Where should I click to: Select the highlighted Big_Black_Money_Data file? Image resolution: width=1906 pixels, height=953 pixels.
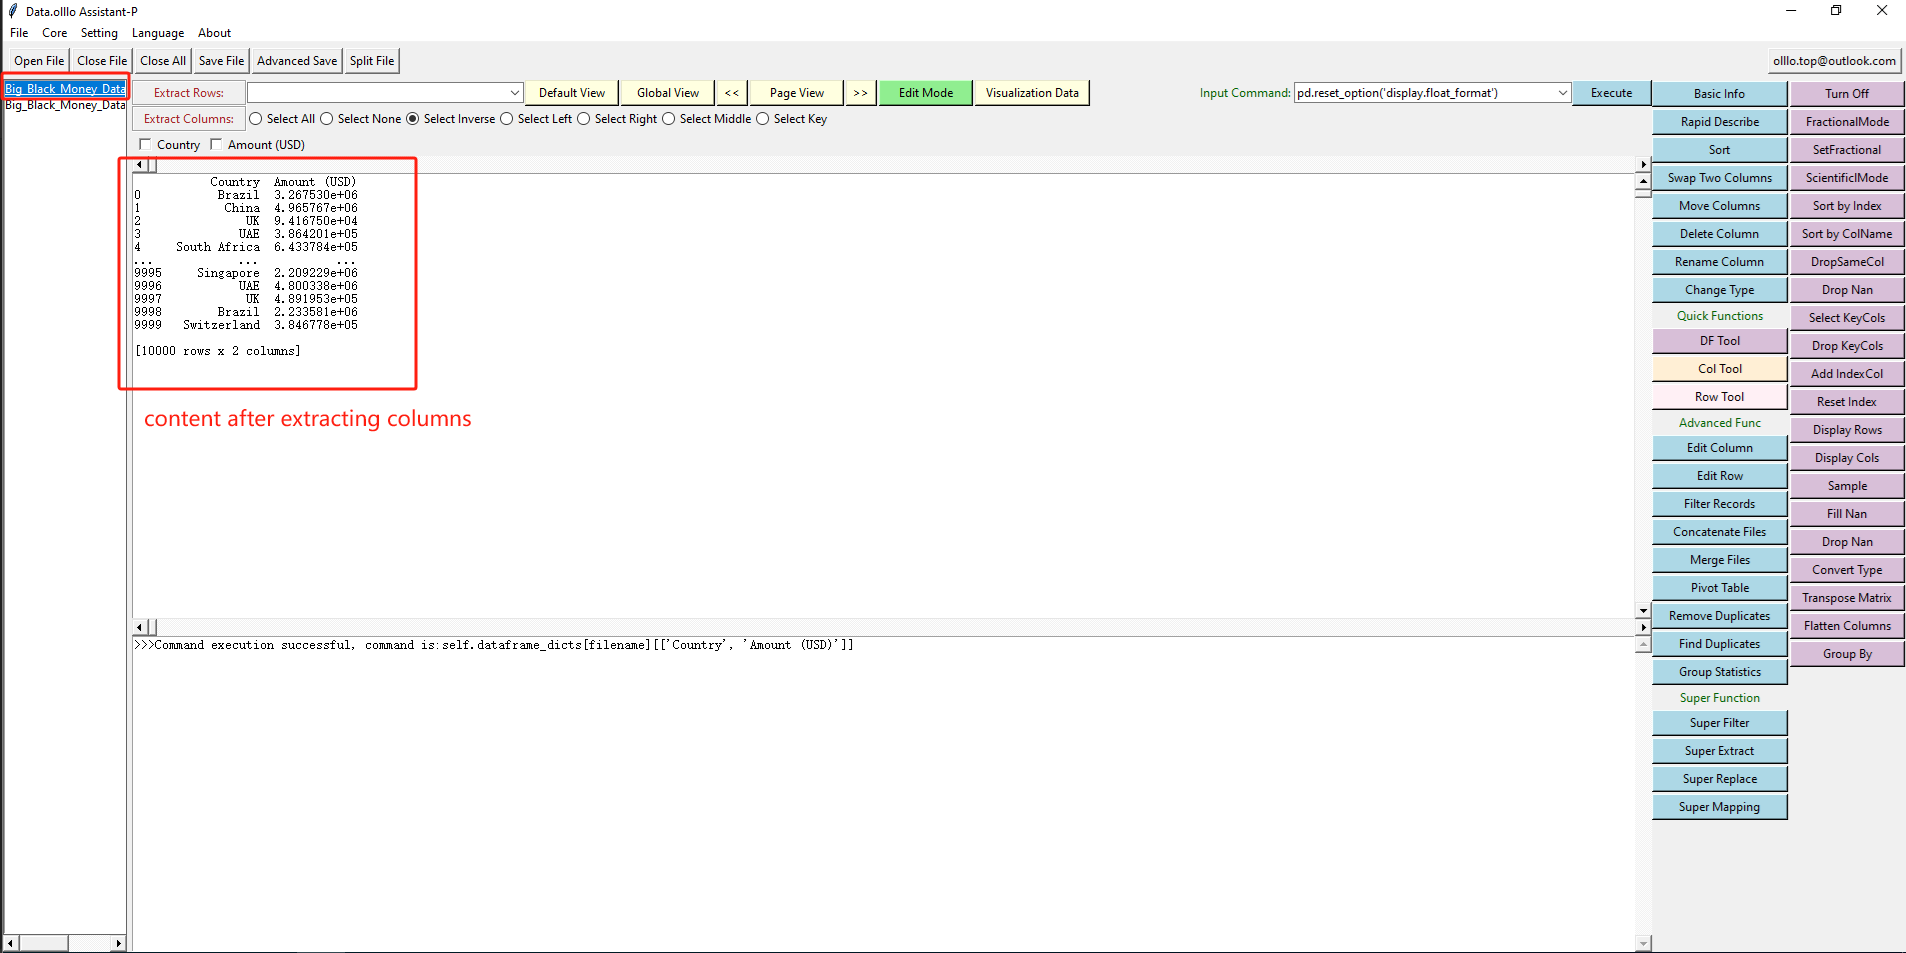tap(65, 89)
